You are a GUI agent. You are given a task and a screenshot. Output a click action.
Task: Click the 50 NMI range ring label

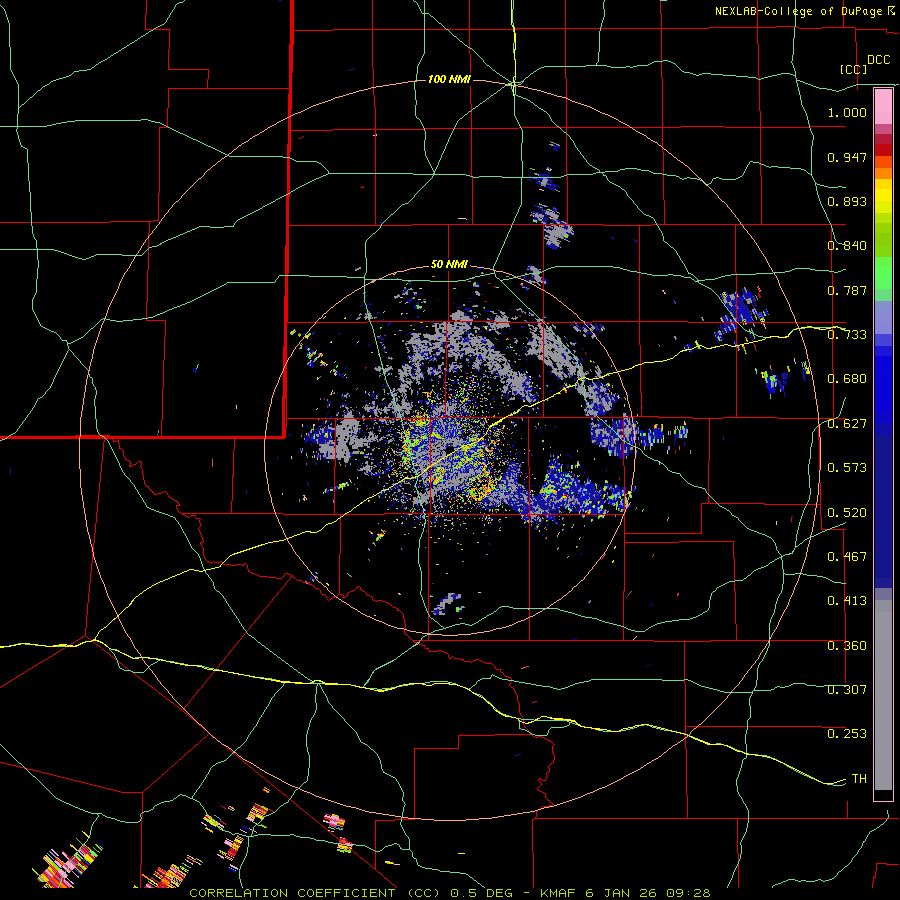(x=449, y=264)
